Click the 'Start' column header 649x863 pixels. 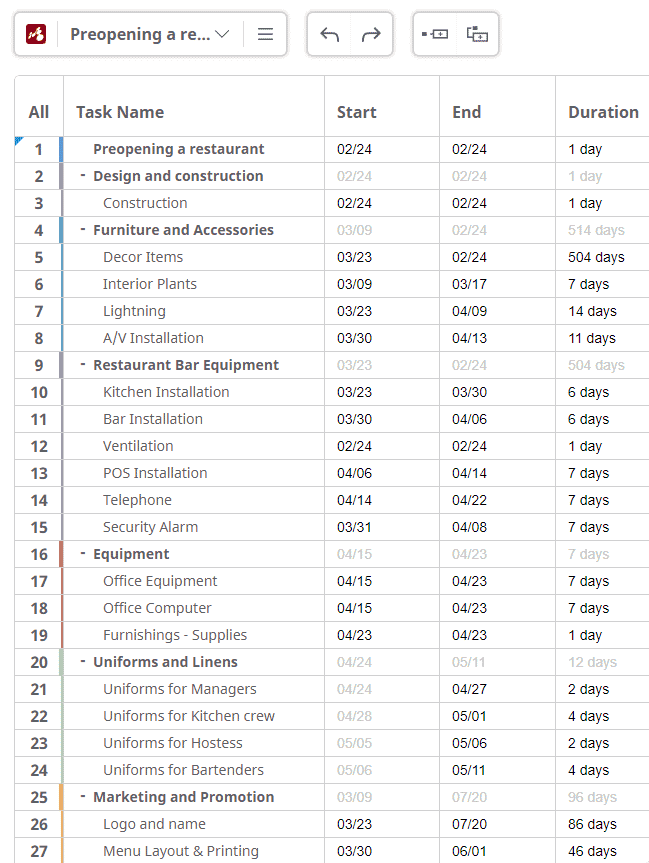point(357,112)
